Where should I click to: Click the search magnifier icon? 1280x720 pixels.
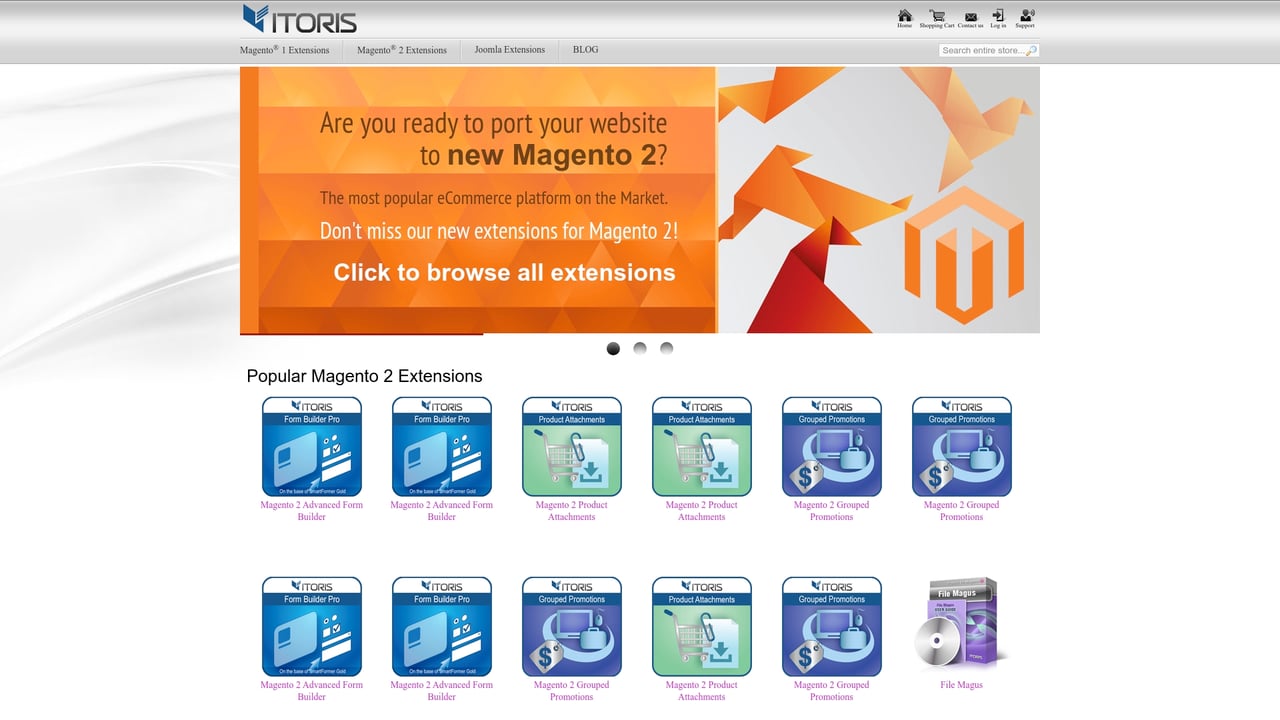1031,49
